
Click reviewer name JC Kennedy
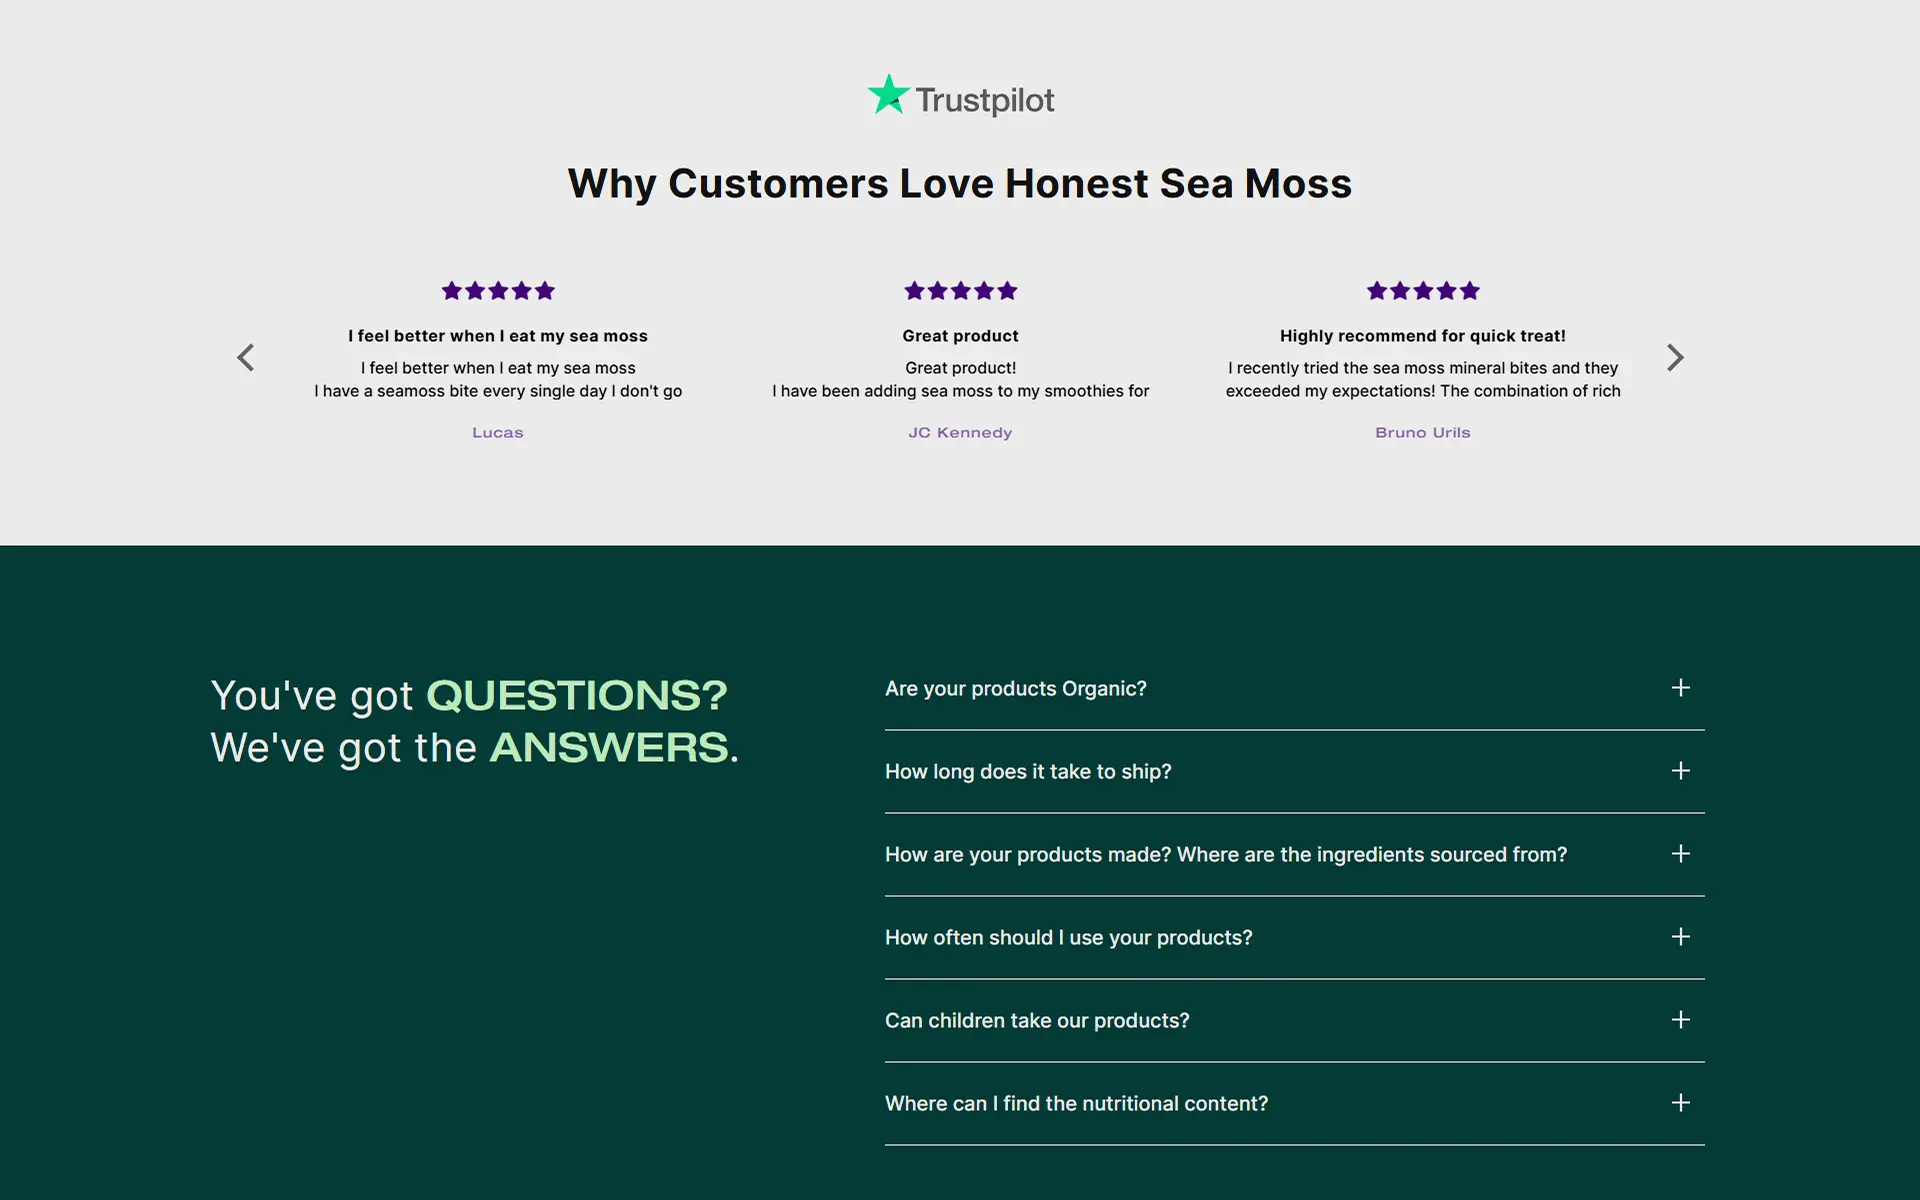coord(960,433)
